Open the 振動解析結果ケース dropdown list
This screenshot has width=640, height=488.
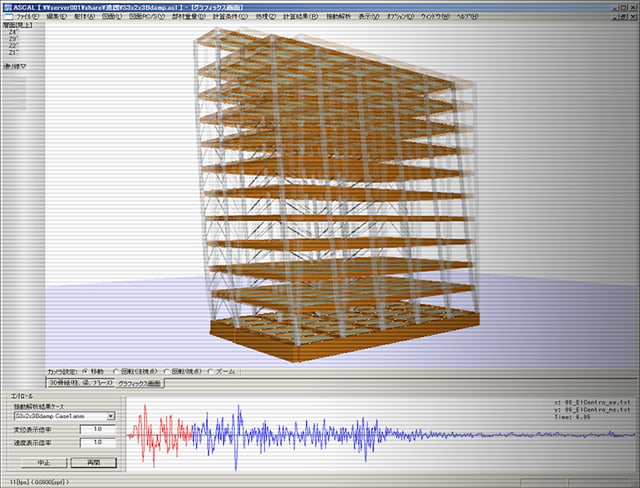[x=110, y=416]
